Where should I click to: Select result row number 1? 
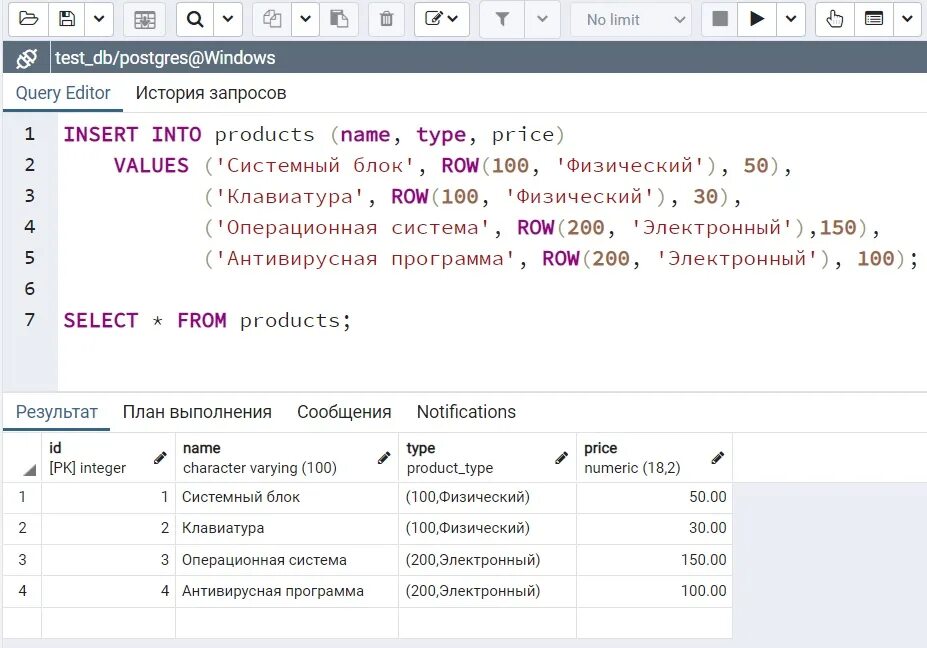(x=22, y=497)
